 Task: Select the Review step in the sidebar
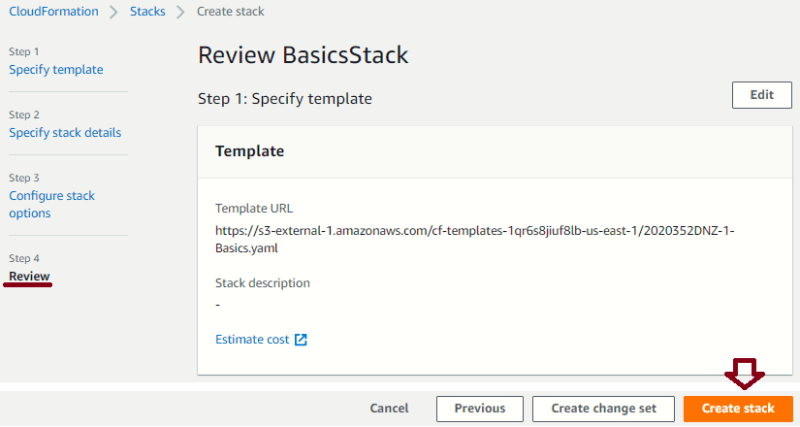29,276
